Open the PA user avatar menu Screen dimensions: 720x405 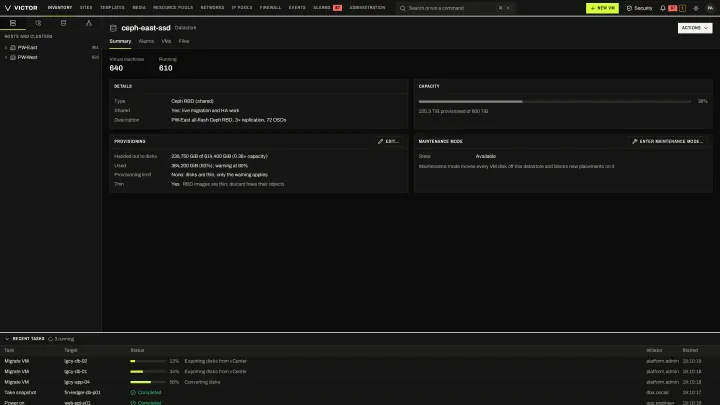click(710, 8)
